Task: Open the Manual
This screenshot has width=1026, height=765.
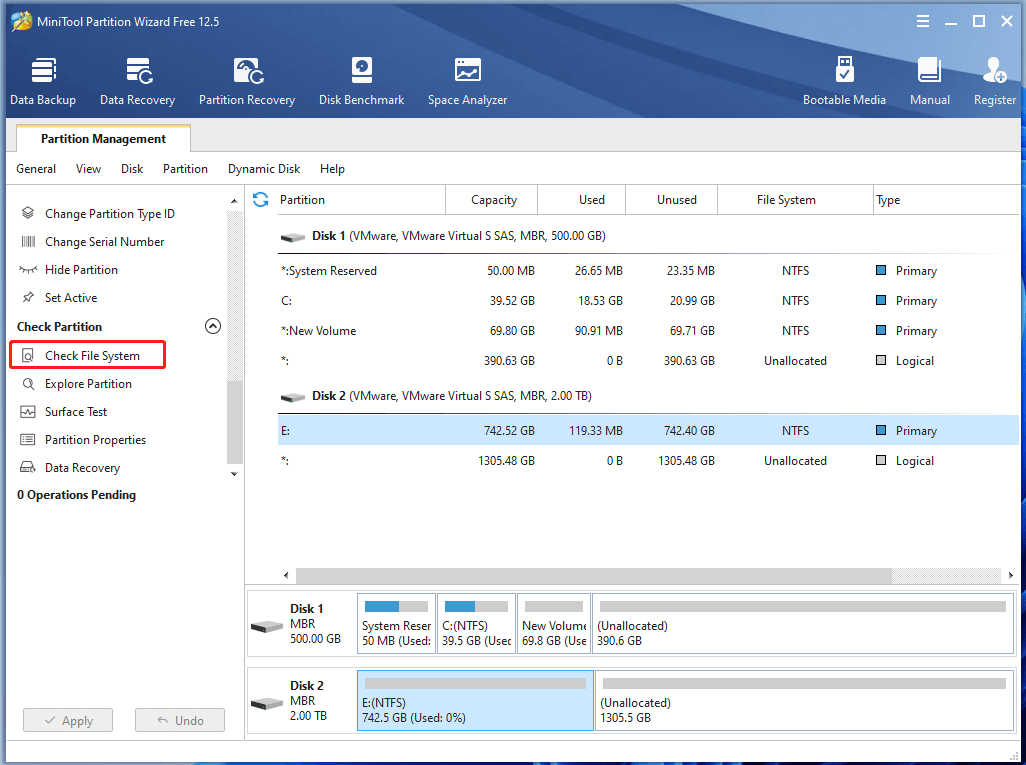Action: [929, 82]
